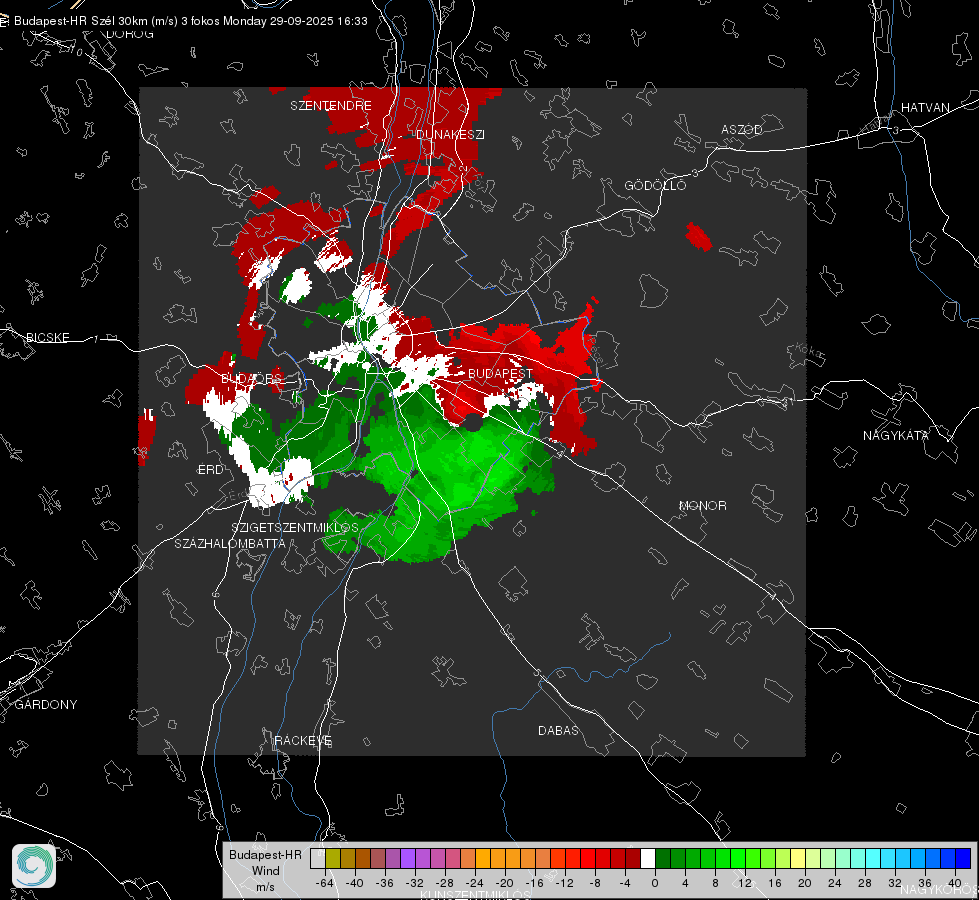Click the BICSKE map label
This screenshot has width=979, height=900.
(x=47, y=337)
